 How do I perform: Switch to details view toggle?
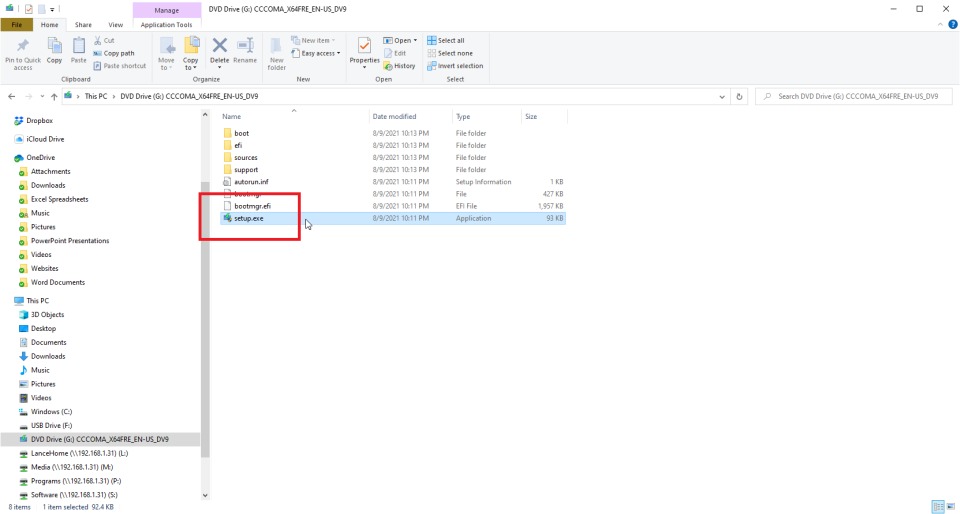(x=937, y=507)
